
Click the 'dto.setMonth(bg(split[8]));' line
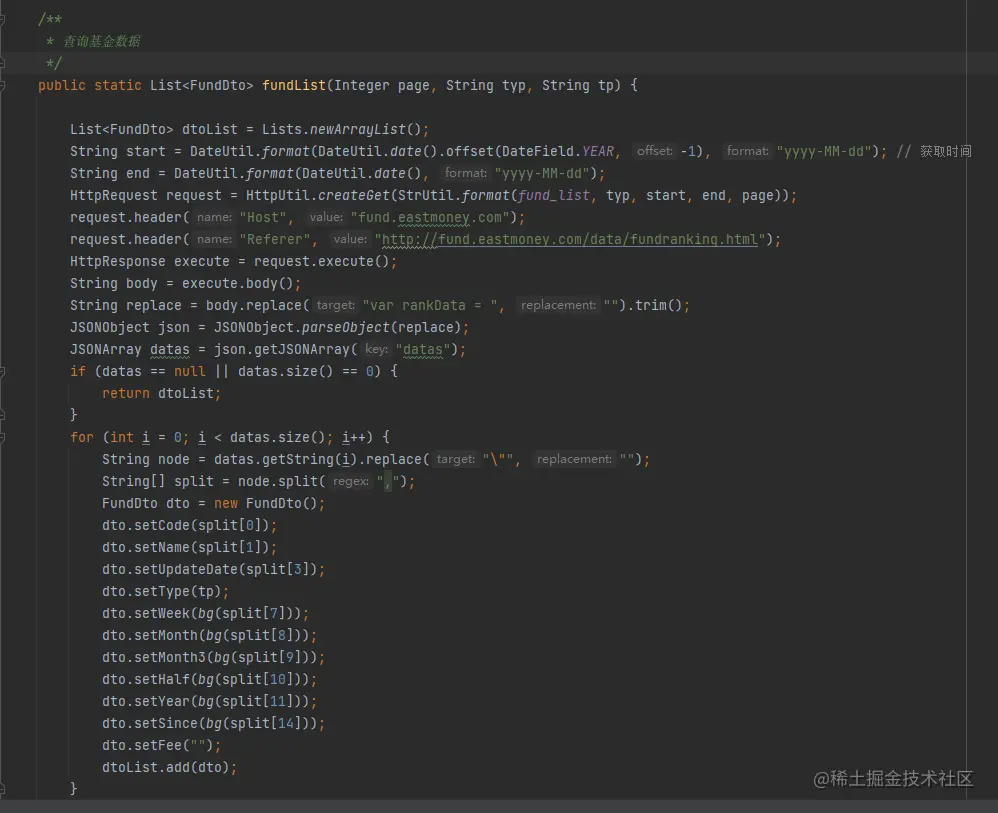tap(209, 635)
